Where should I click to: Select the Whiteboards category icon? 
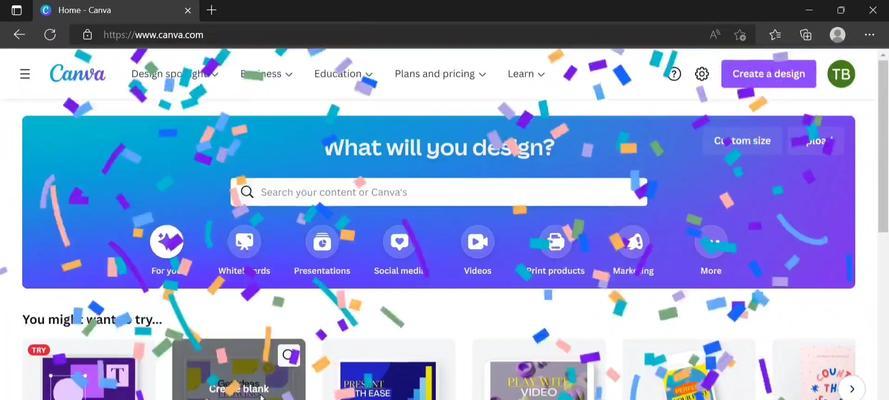click(x=244, y=242)
